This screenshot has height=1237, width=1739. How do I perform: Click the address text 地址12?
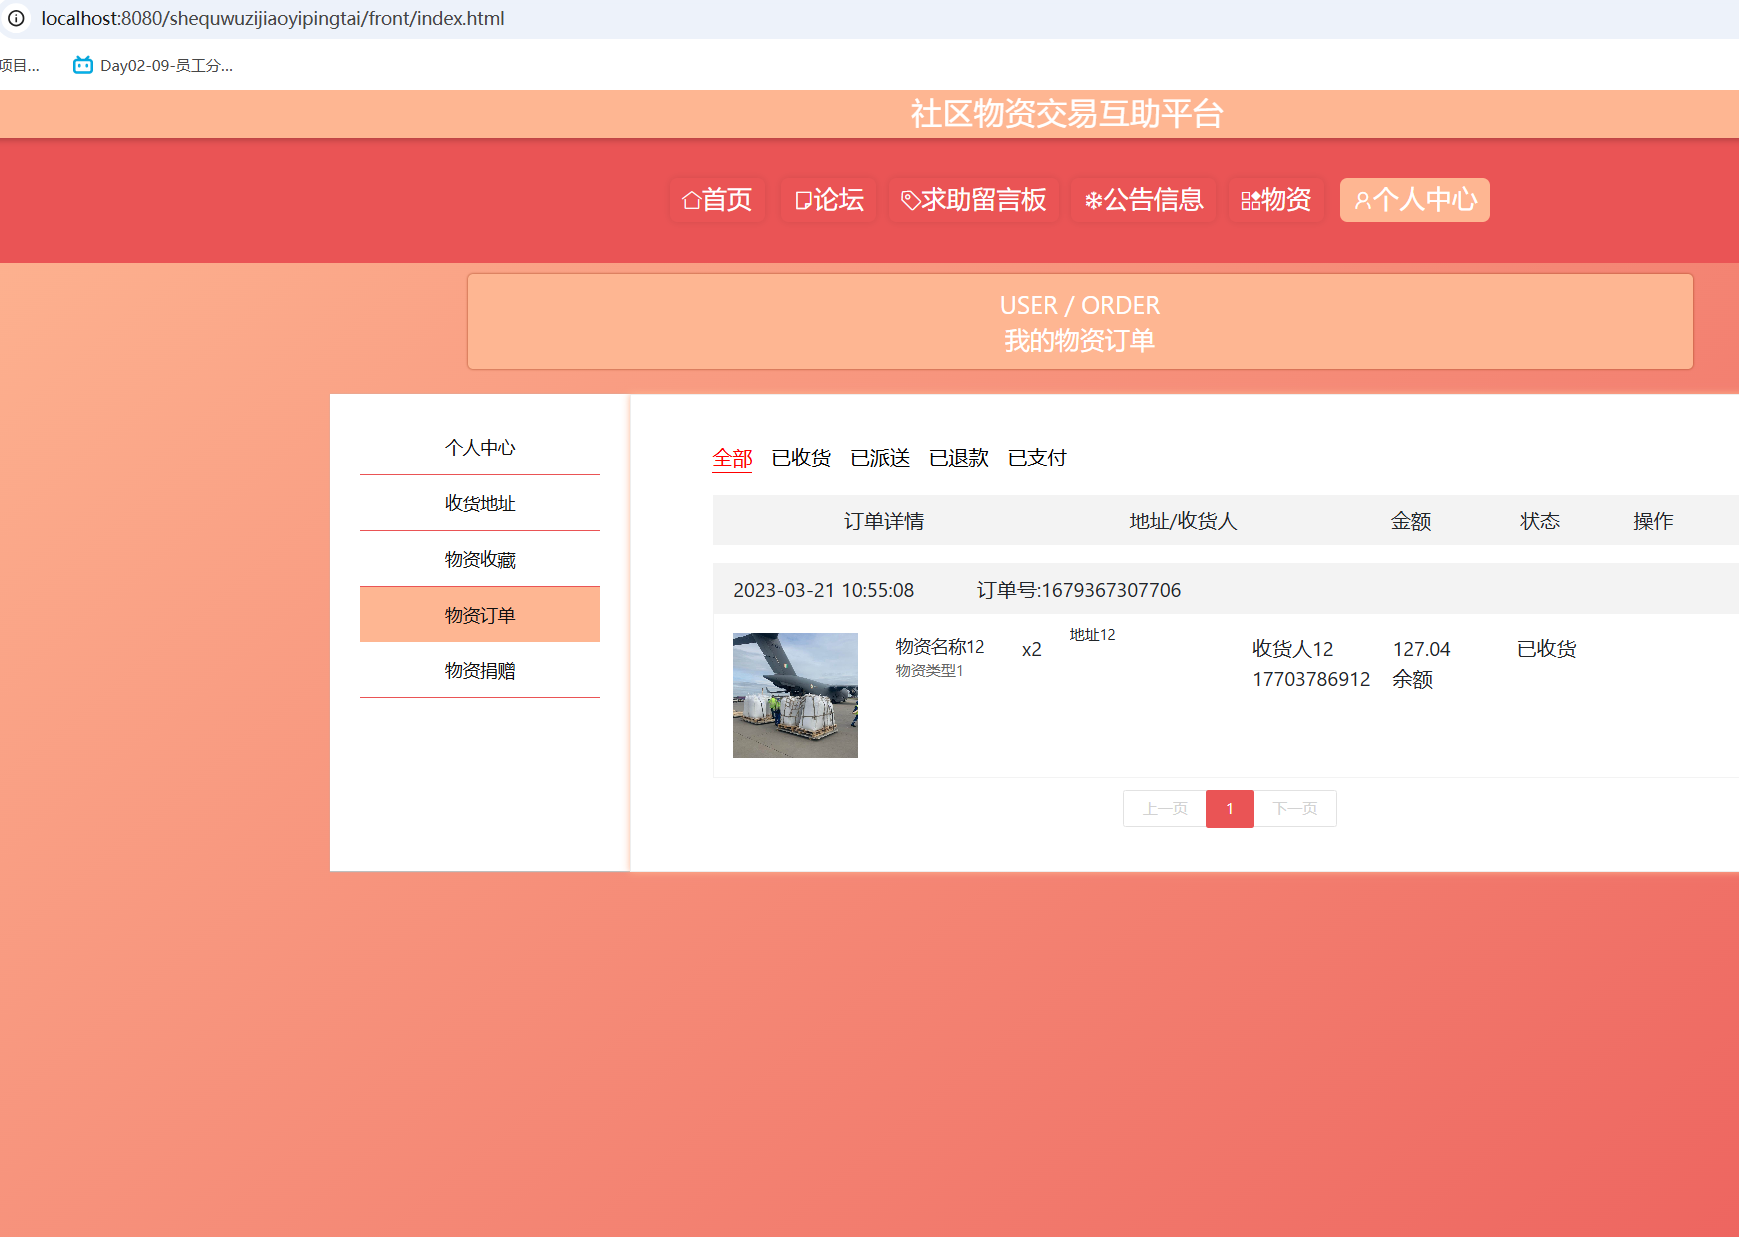pyautogui.click(x=1092, y=634)
